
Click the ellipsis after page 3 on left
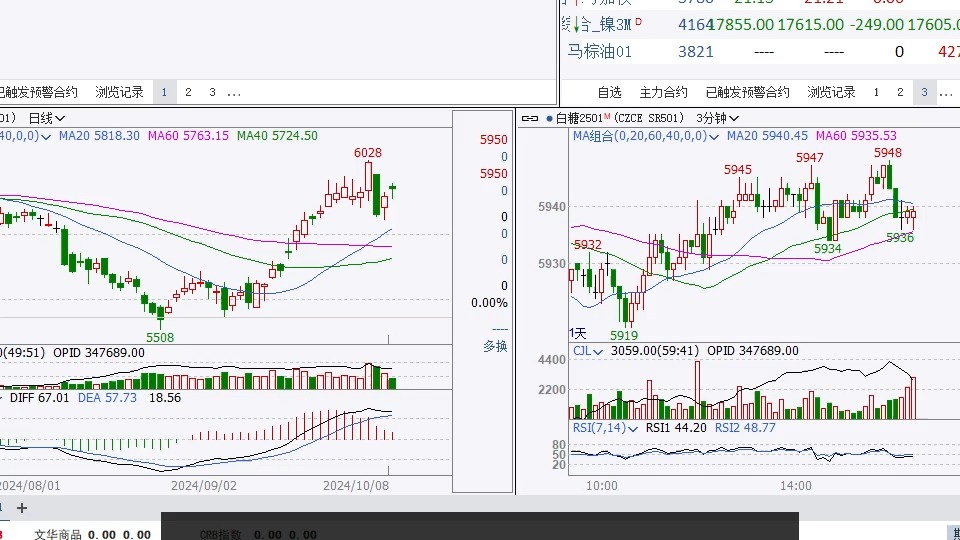click(234, 92)
